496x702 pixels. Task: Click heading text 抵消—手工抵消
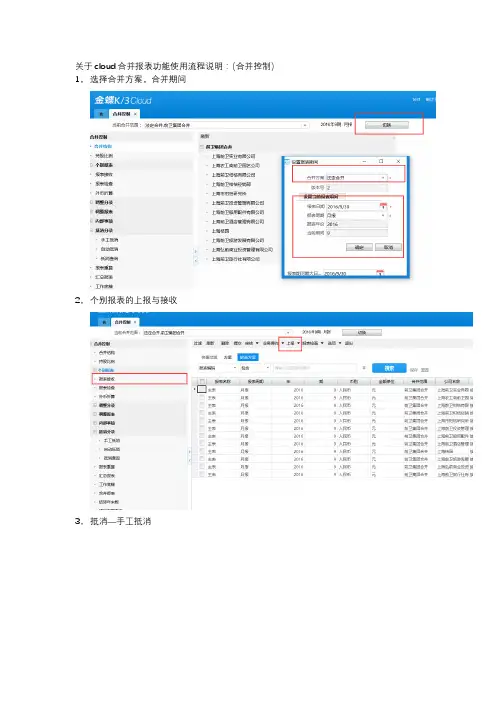pyautogui.click(x=120, y=521)
